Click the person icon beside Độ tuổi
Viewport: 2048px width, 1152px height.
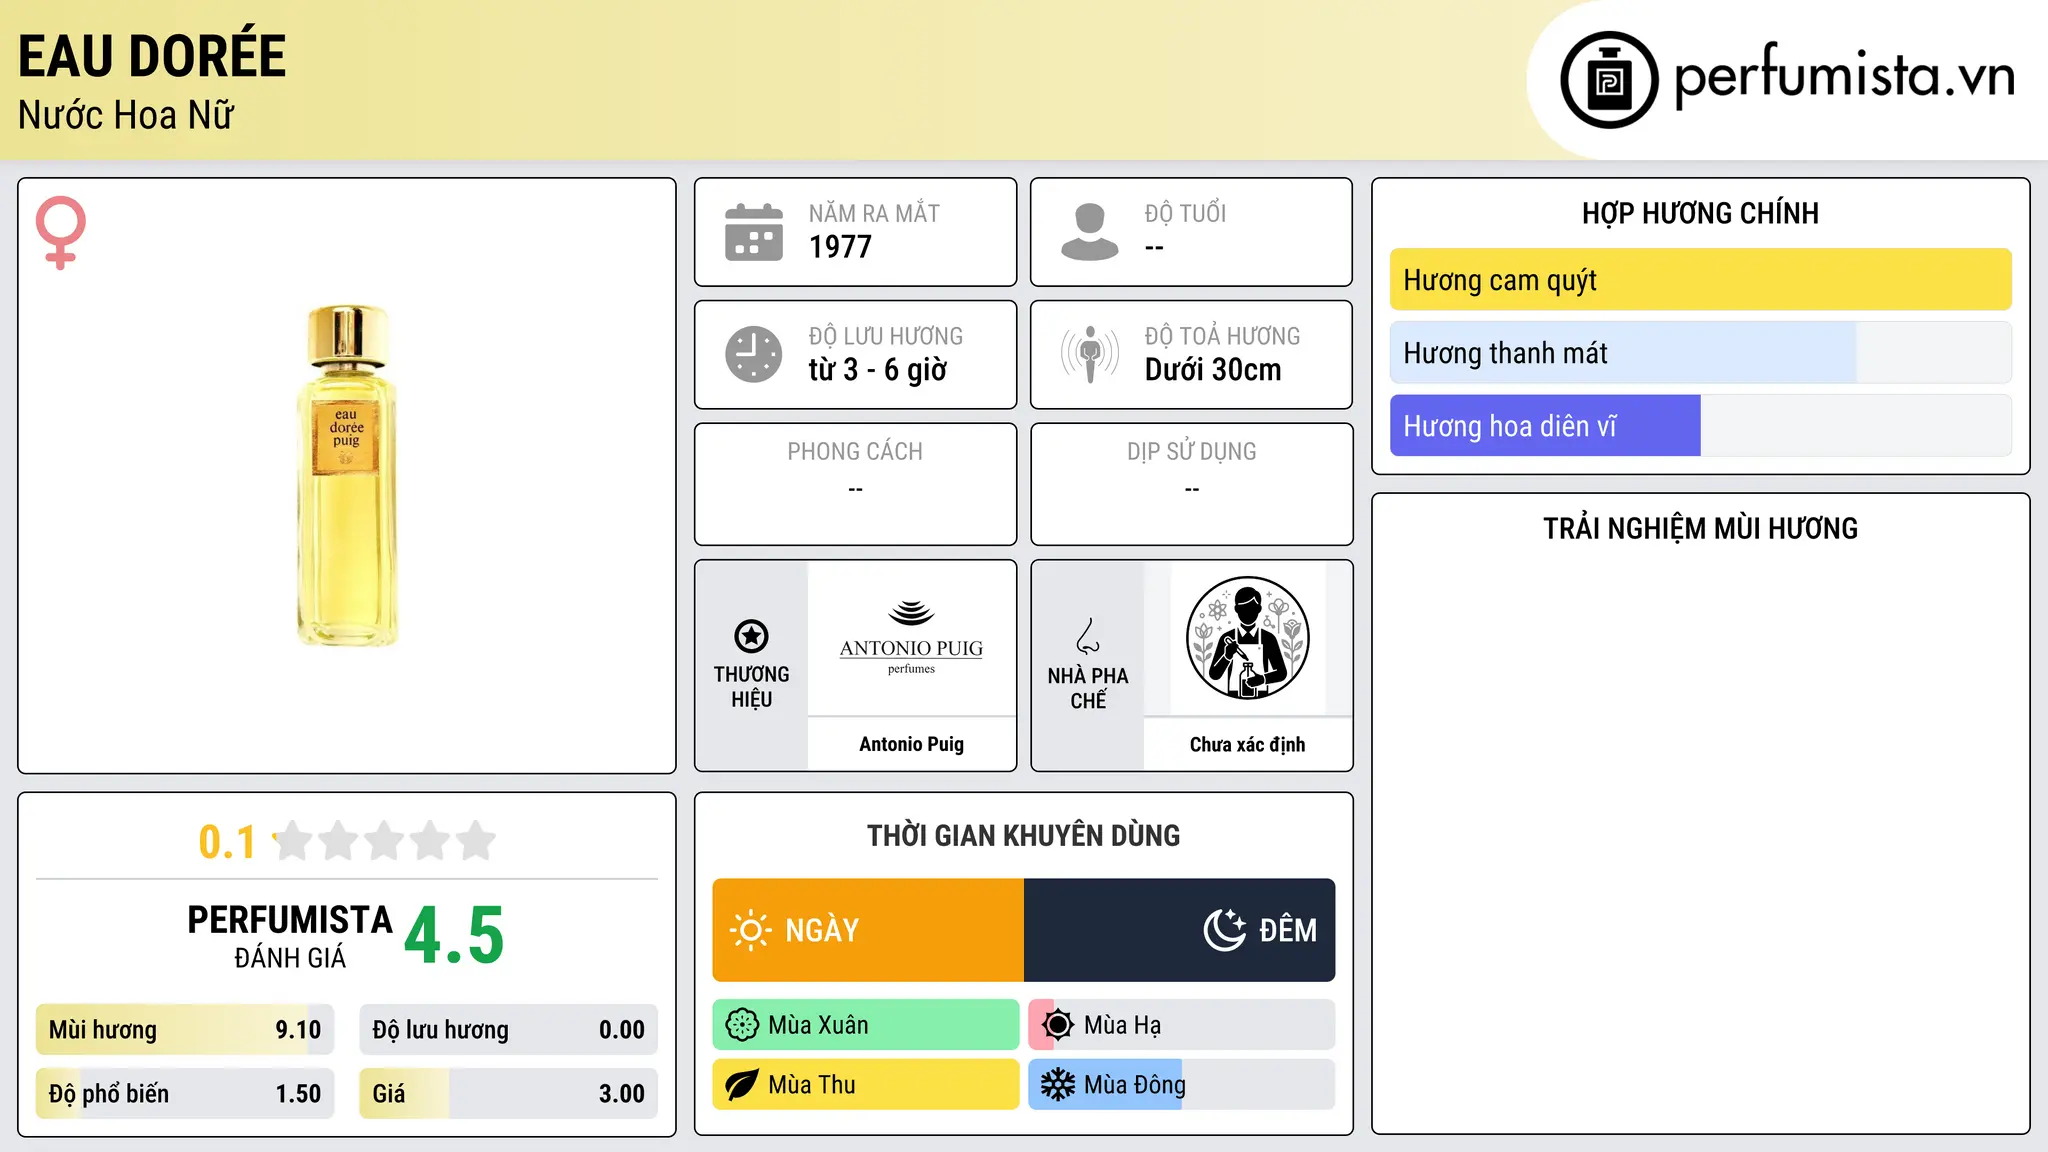(1090, 232)
